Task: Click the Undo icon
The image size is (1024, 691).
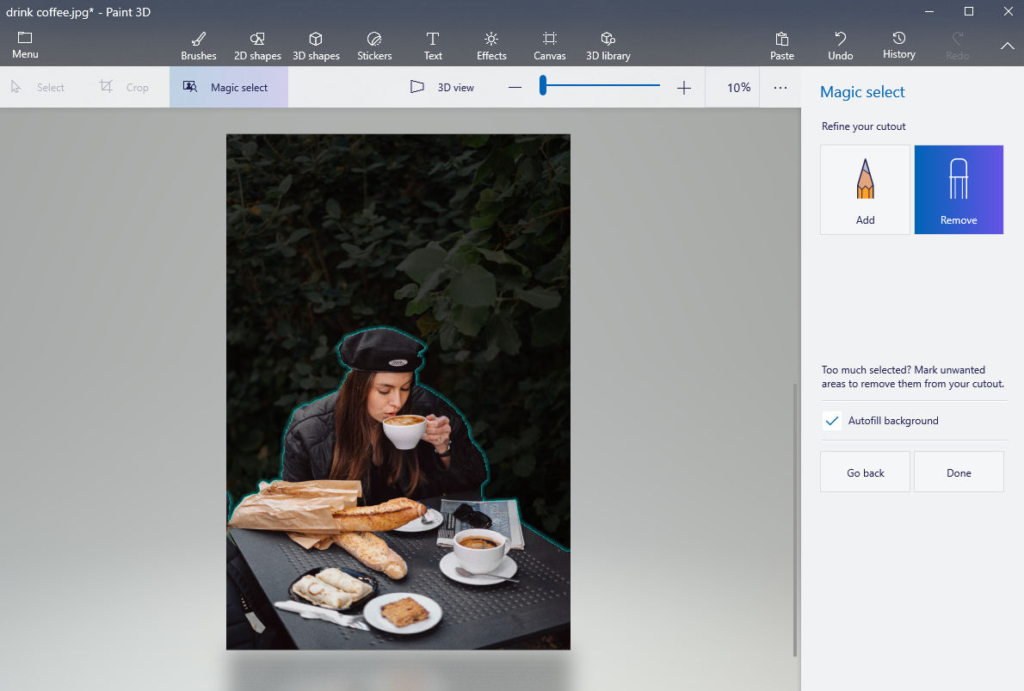Action: [x=840, y=39]
